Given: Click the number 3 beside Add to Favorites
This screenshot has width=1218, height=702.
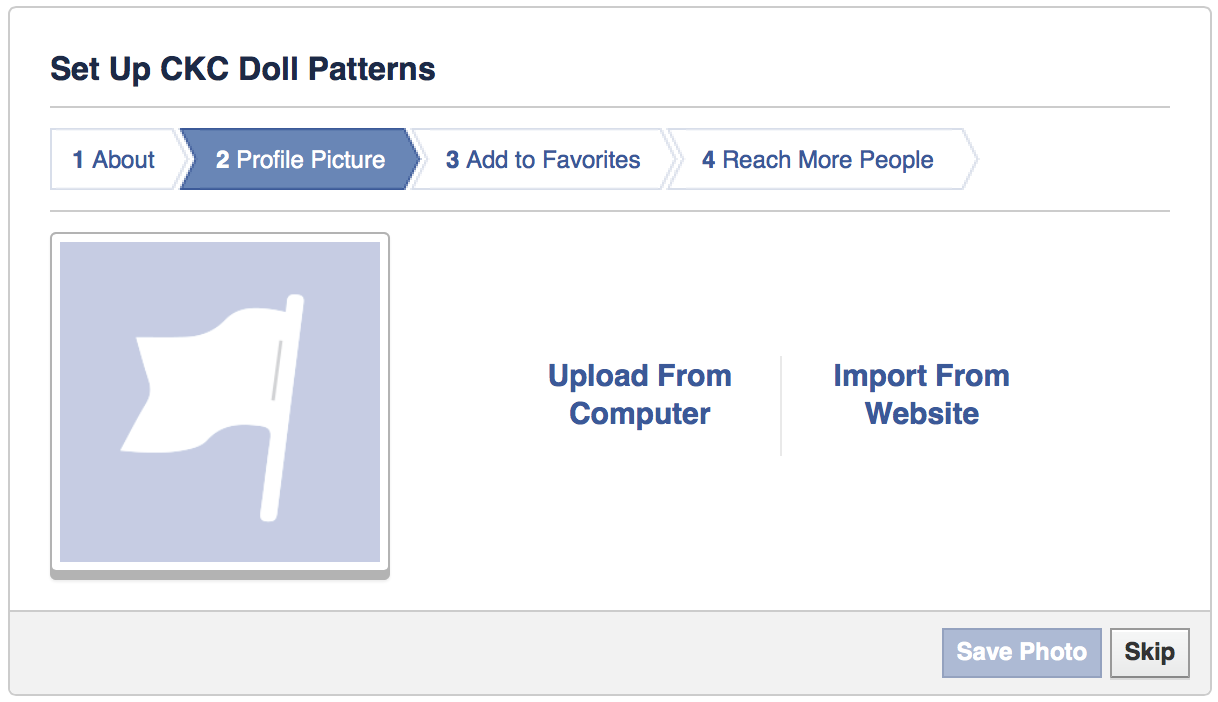Looking at the screenshot, I should [x=452, y=160].
